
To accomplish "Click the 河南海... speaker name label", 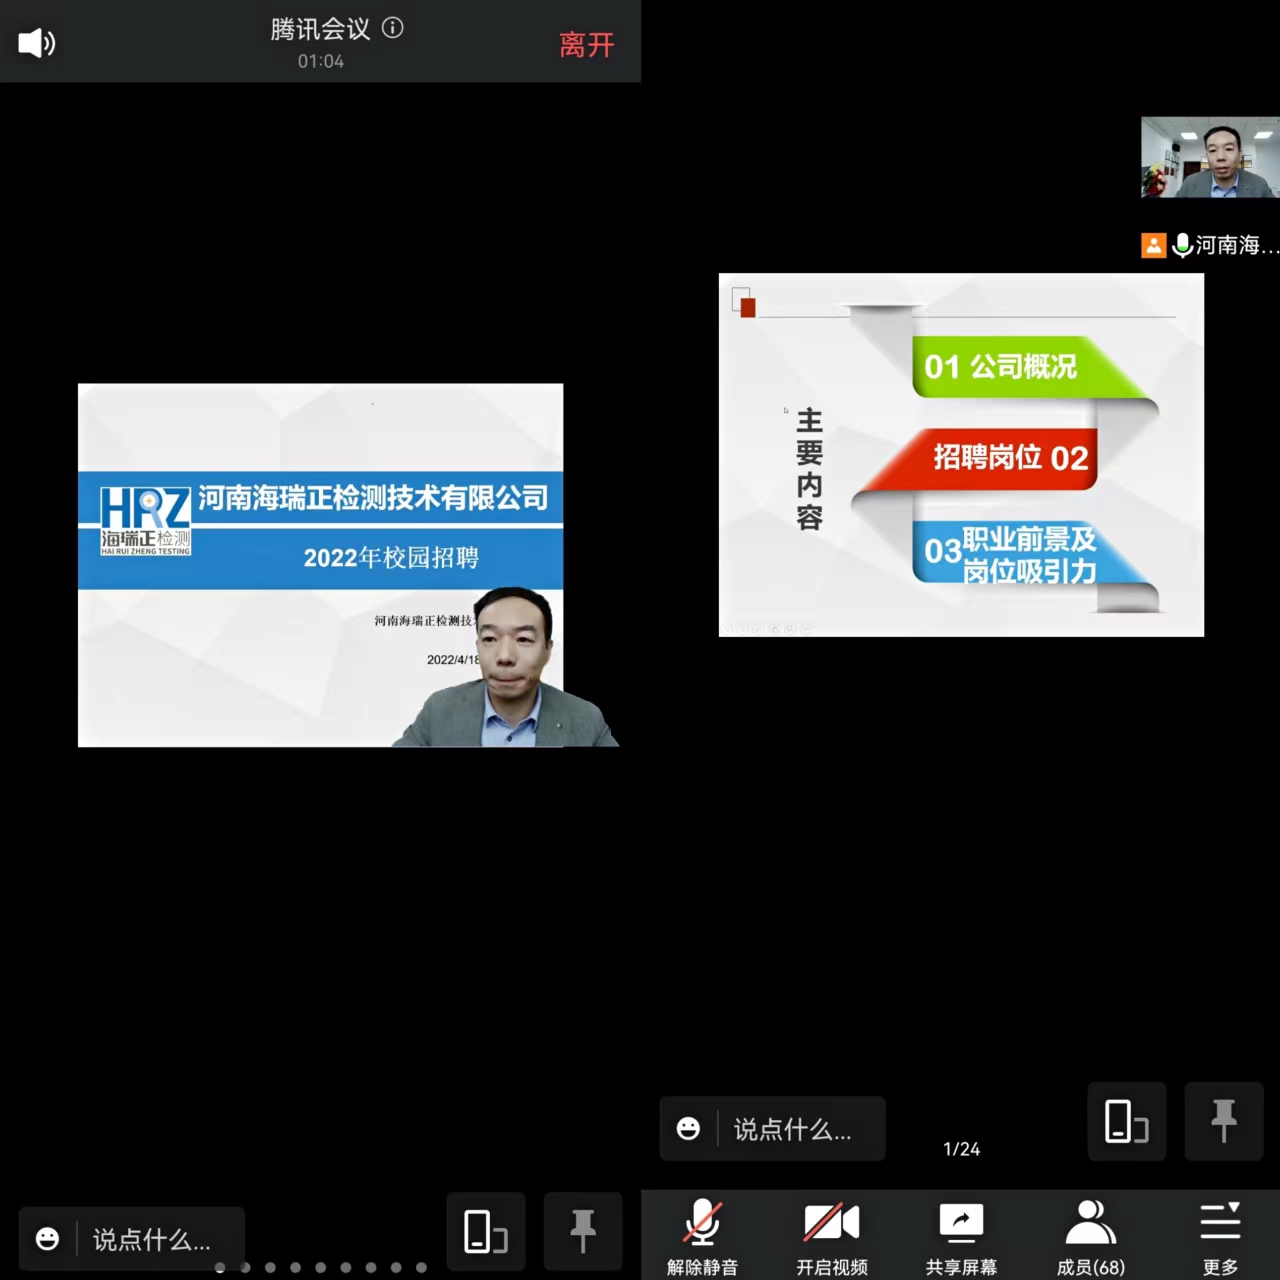I will 1235,245.
